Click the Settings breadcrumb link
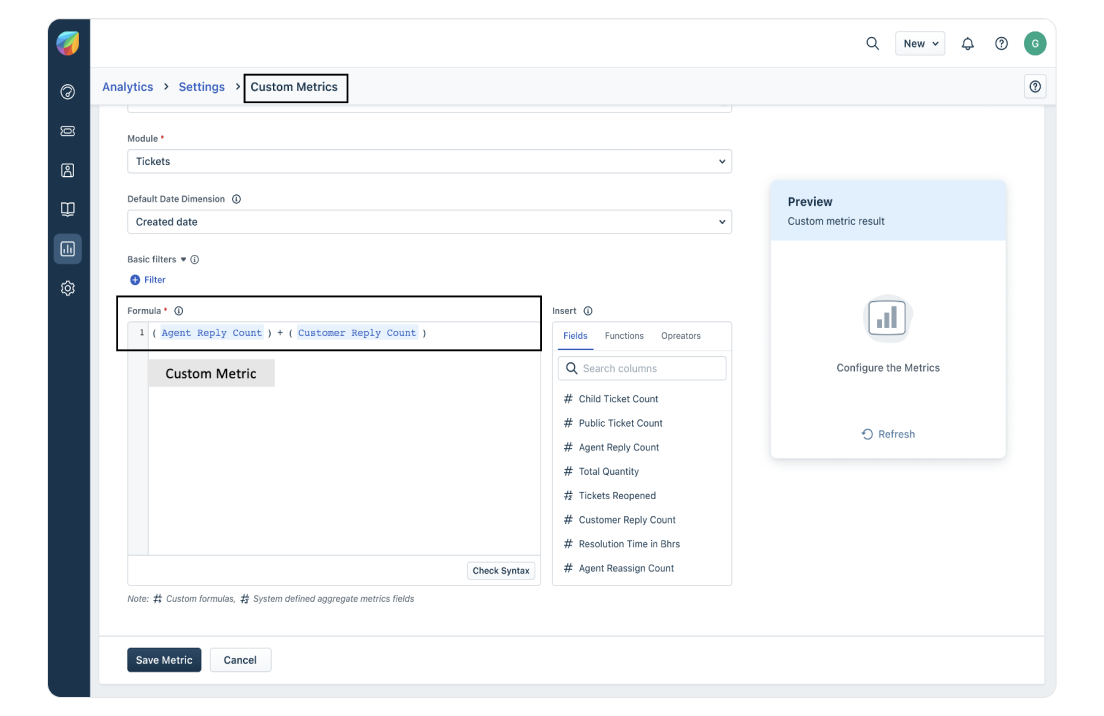1104x716 pixels. click(x=201, y=87)
